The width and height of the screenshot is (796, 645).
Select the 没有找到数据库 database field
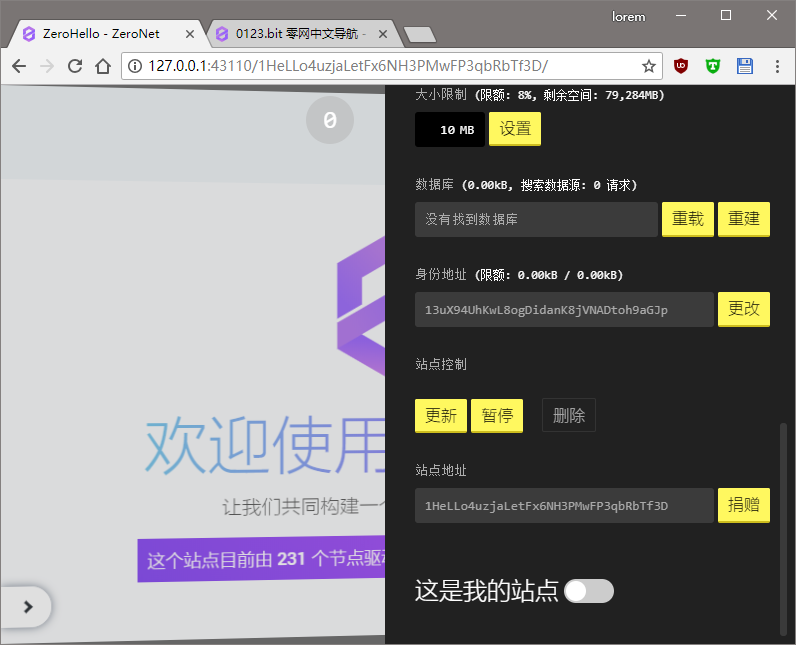pyautogui.click(x=536, y=219)
